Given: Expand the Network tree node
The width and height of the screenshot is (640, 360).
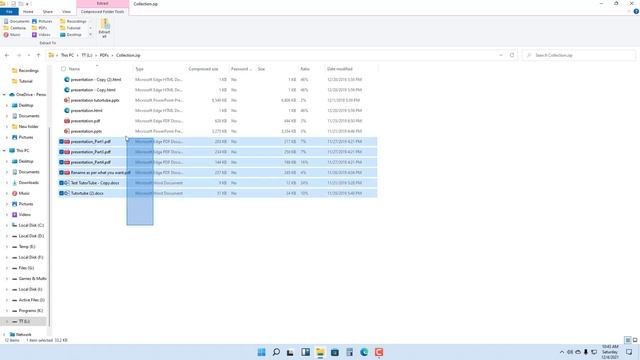Looking at the screenshot, I should [x=4, y=335].
